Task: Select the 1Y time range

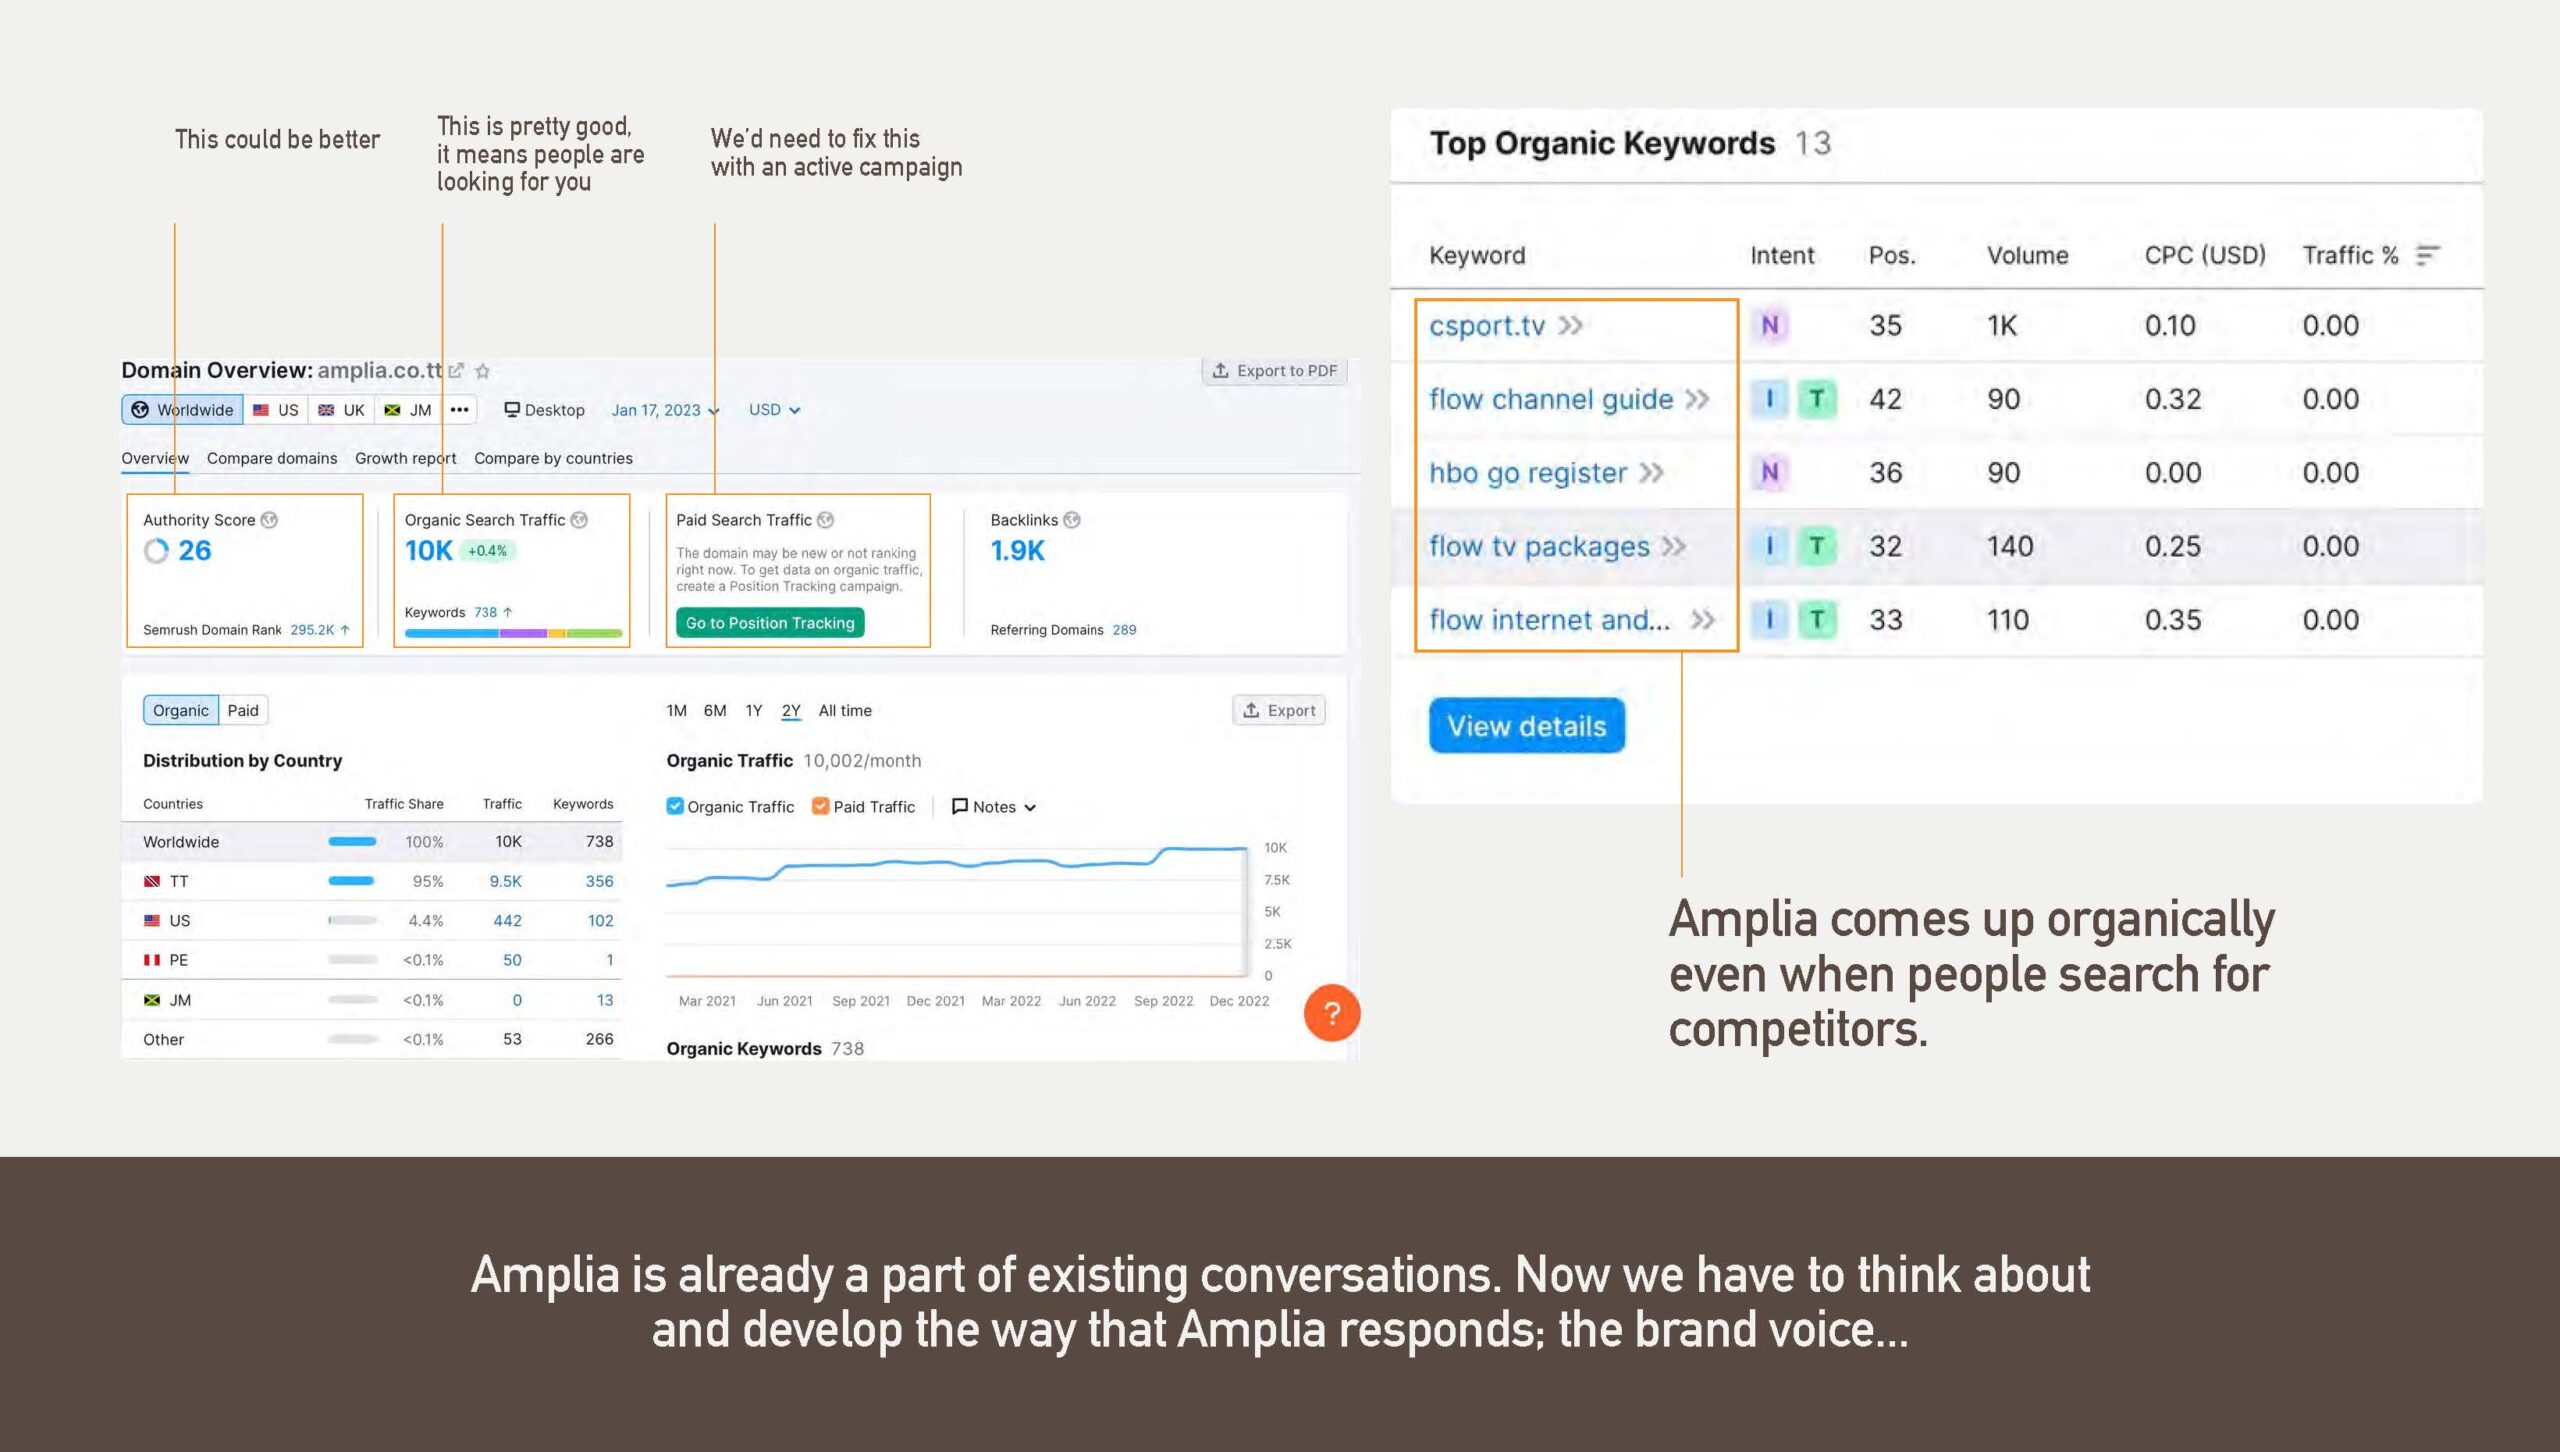Action: click(754, 710)
